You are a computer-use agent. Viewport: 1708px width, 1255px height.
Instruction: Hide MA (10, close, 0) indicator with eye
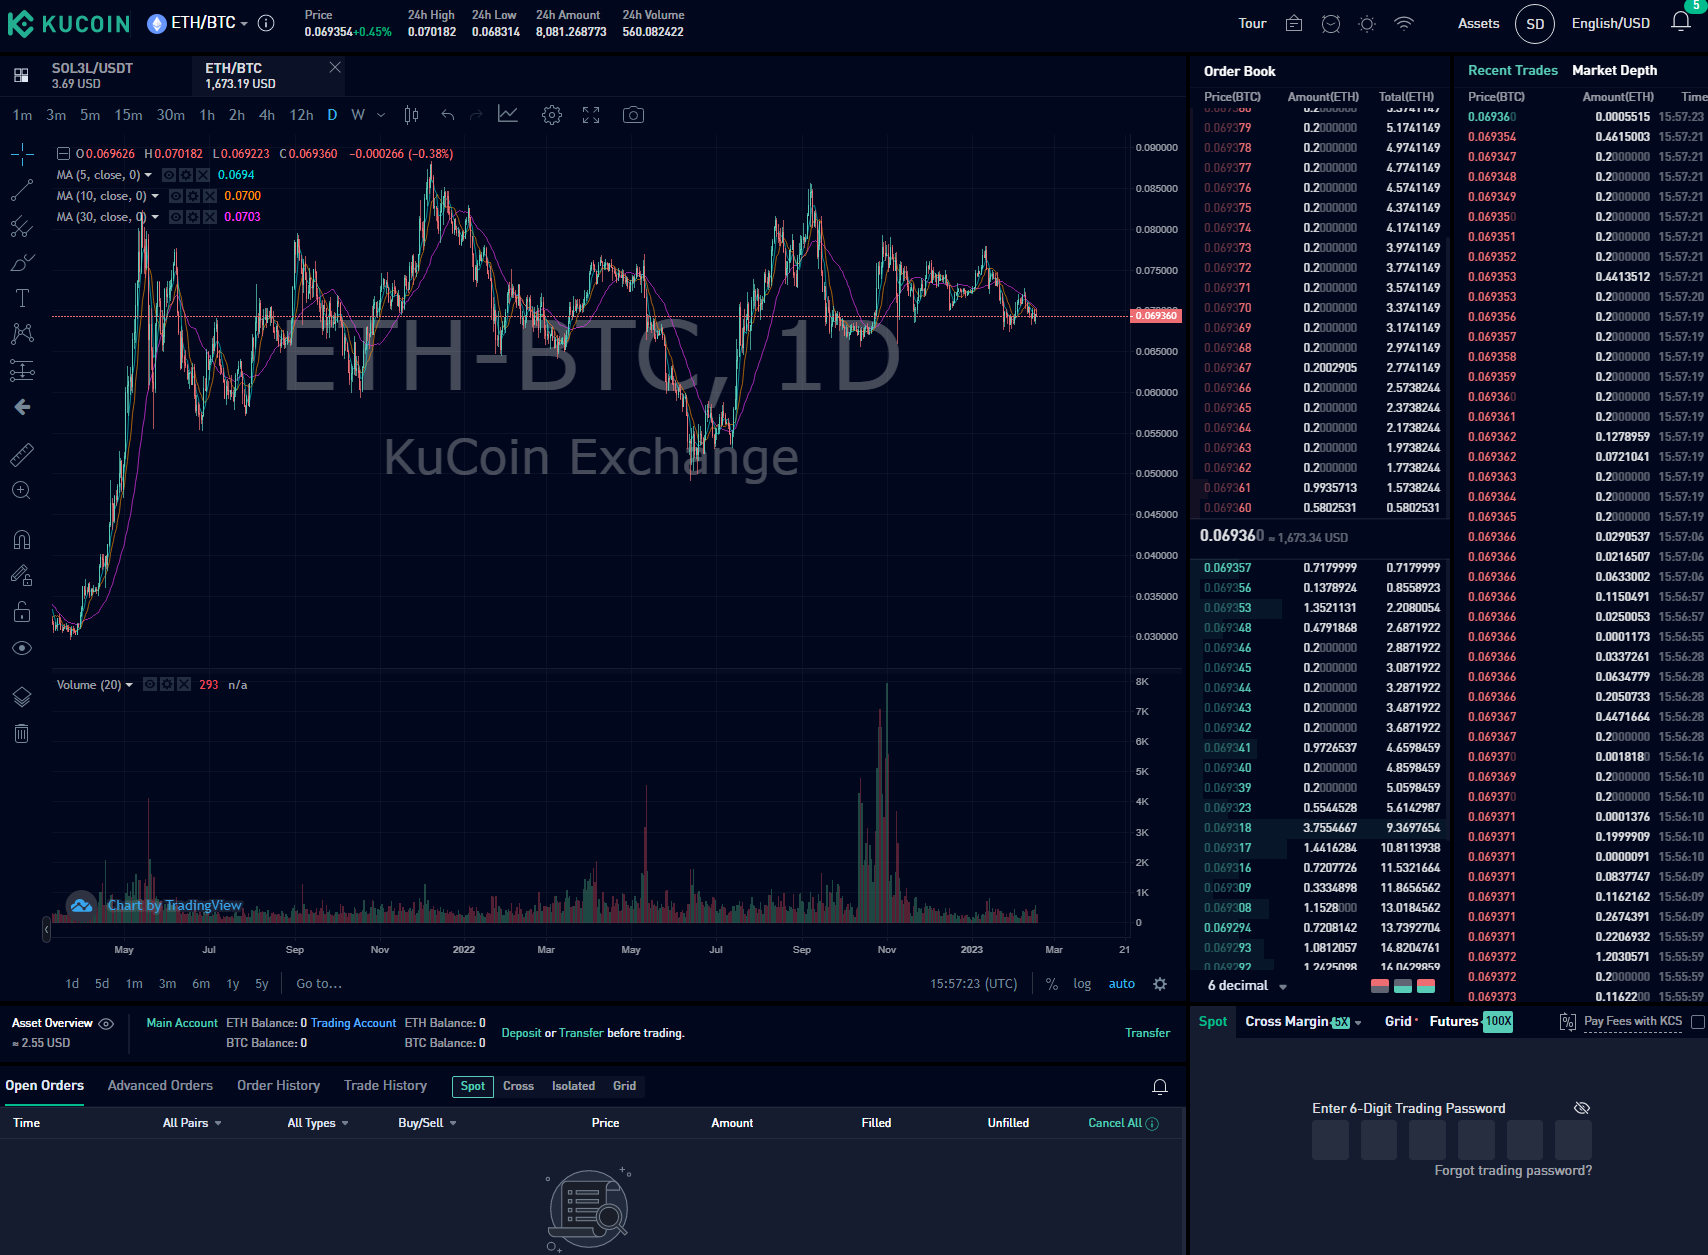(x=176, y=196)
